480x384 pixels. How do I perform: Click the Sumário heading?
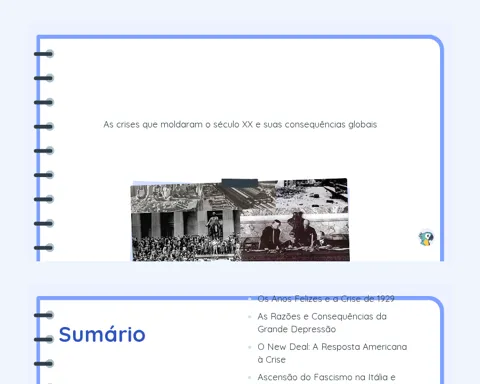(x=102, y=334)
